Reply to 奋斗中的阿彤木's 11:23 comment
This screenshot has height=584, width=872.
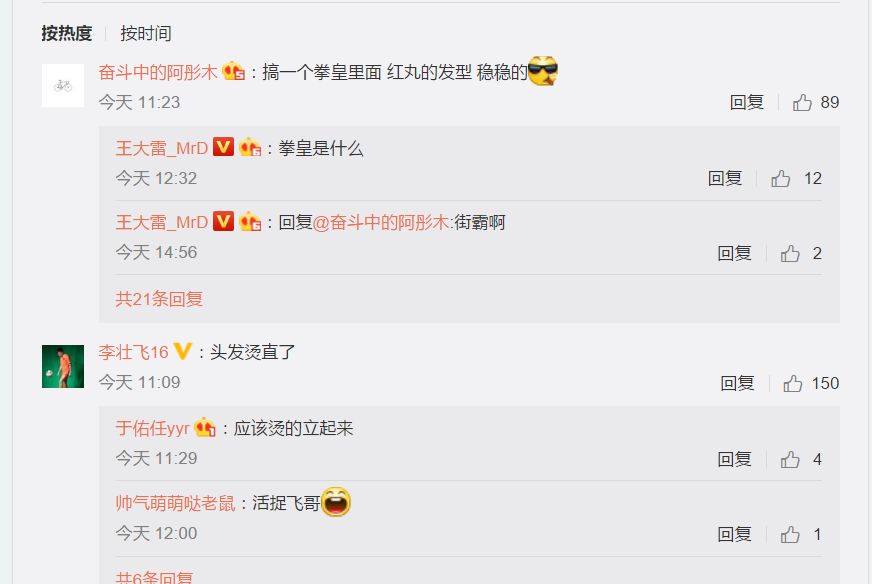tap(746, 102)
